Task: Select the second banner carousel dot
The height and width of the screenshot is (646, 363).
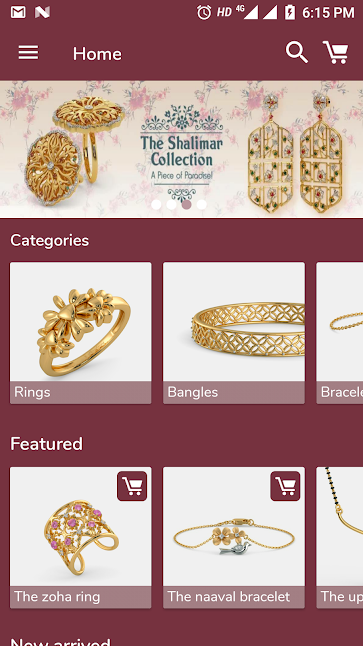Action: [x=171, y=204]
